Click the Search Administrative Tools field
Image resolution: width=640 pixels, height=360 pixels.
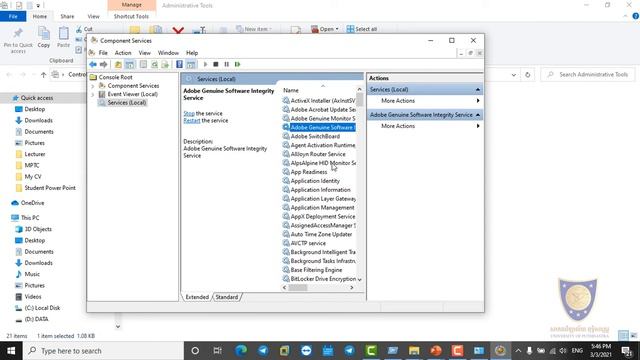click(x=587, y=75)
